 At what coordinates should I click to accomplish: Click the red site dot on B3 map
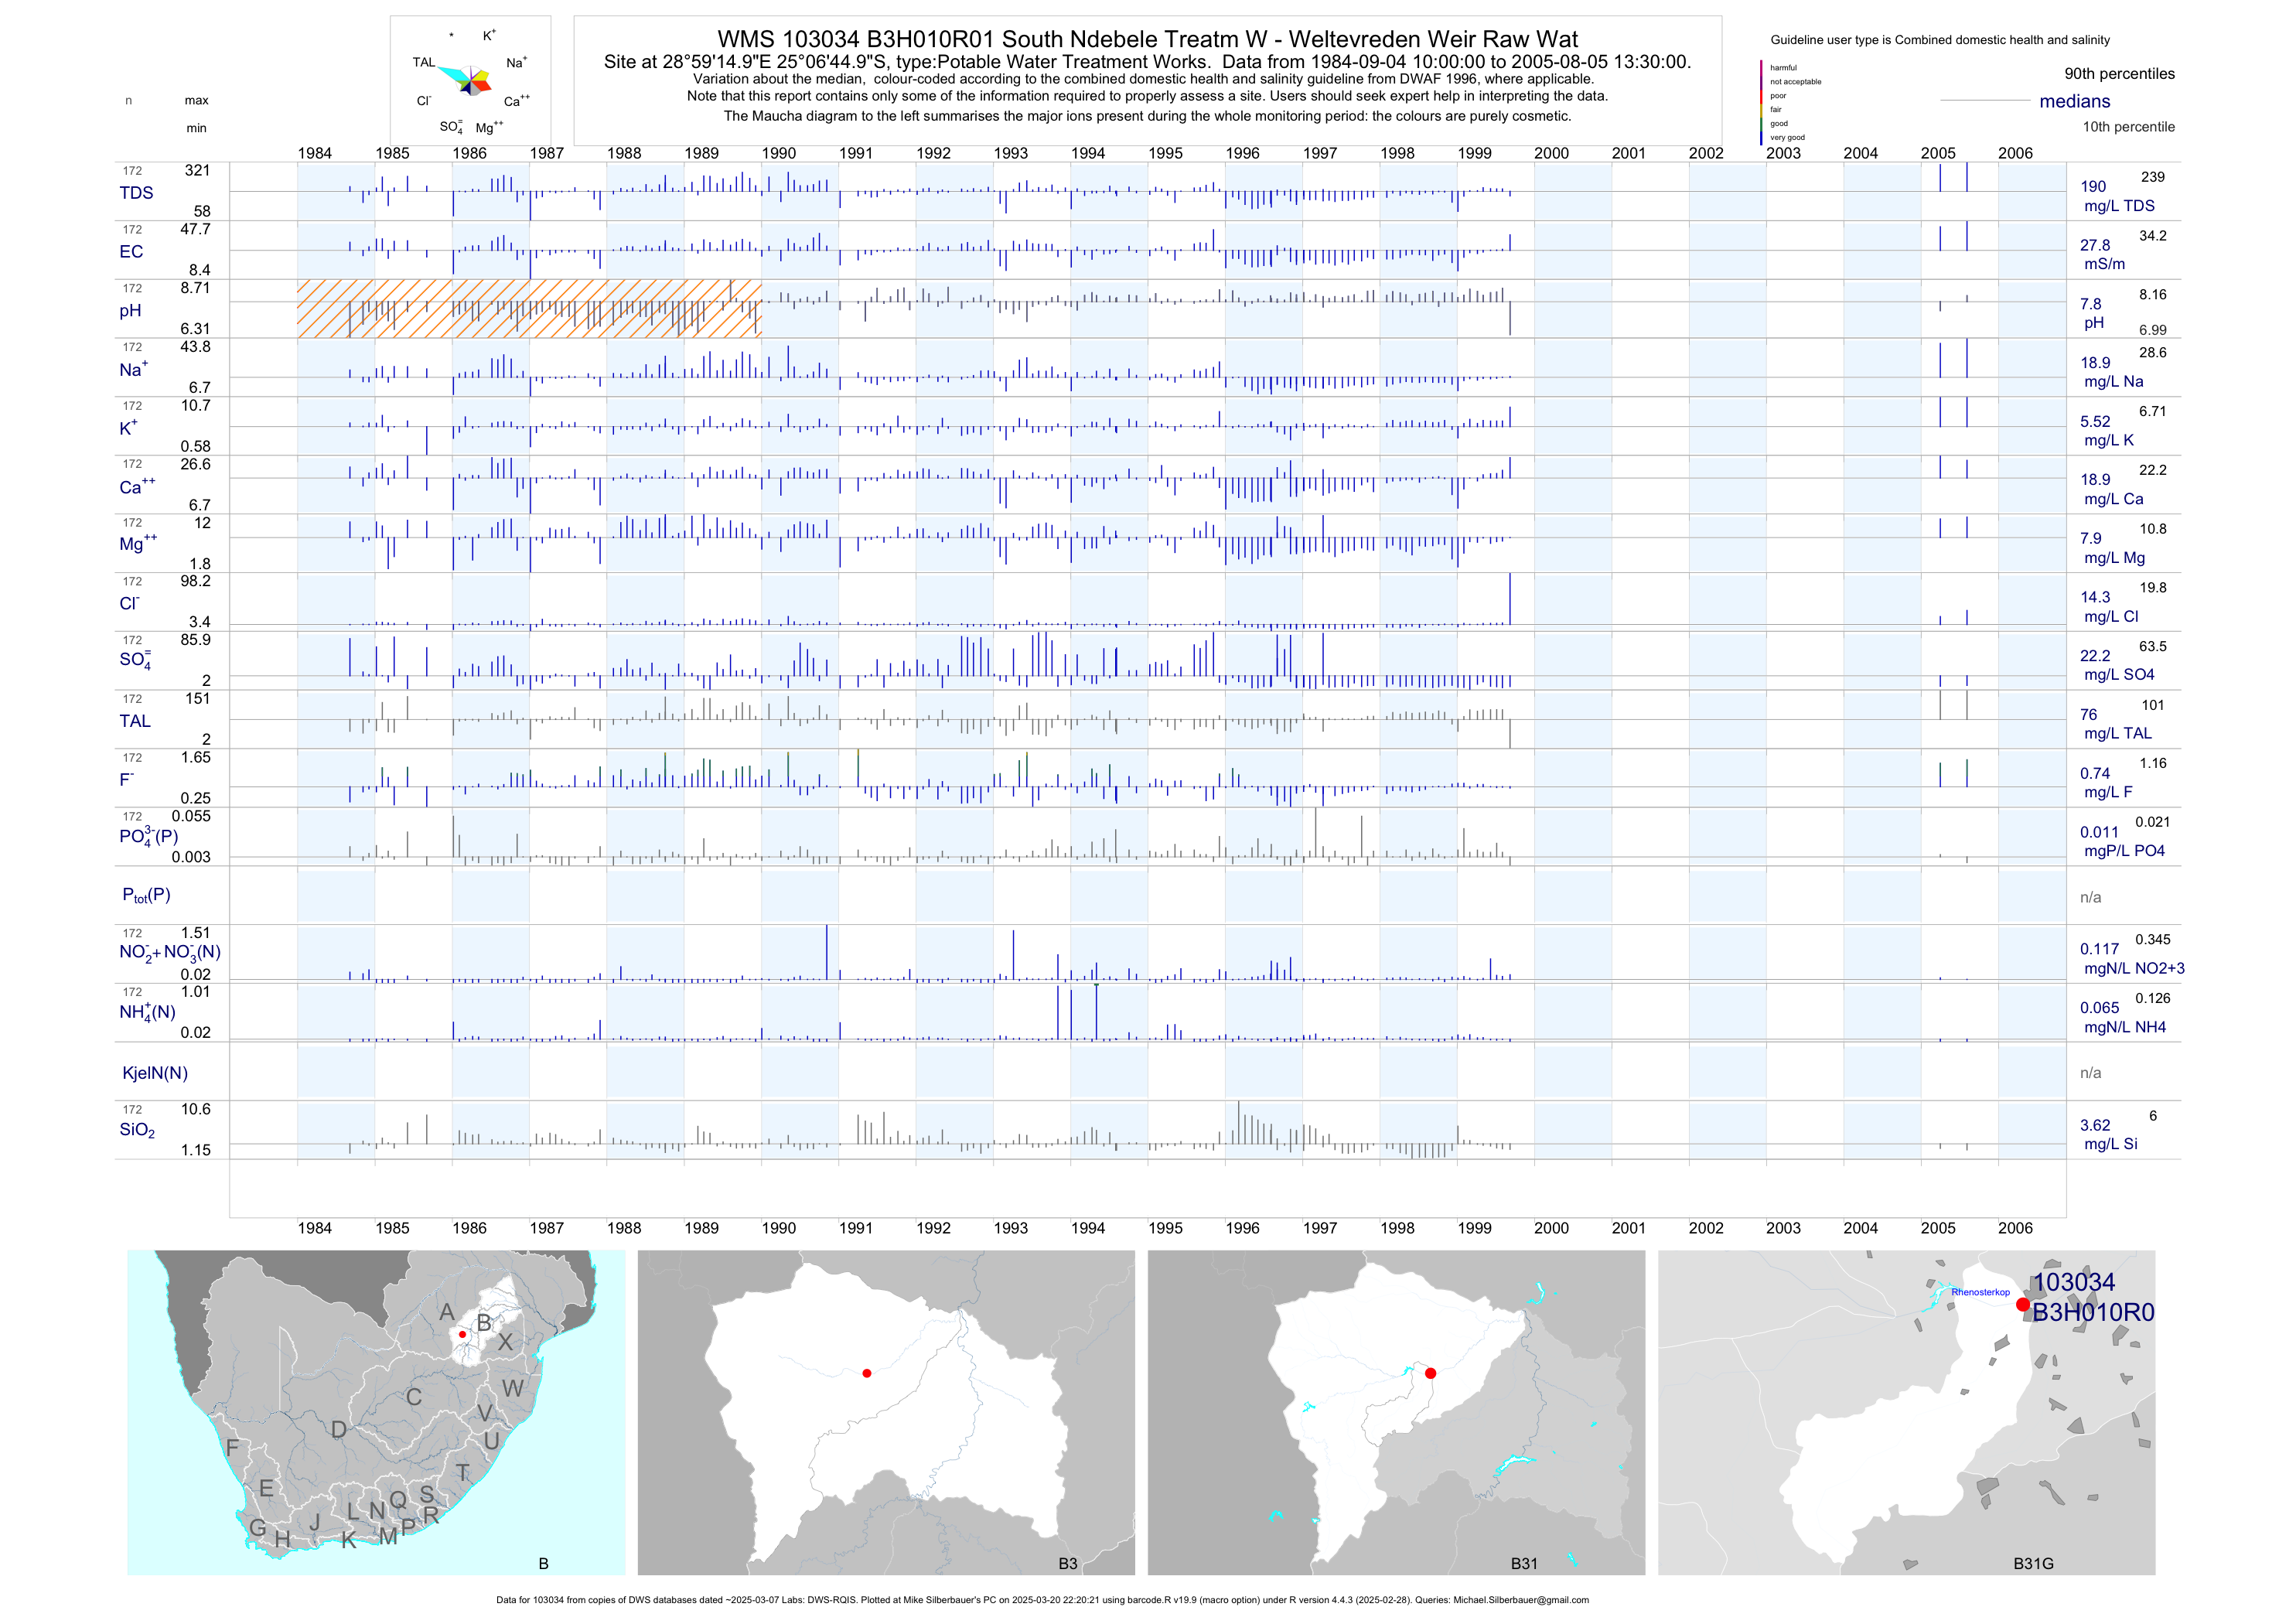[x=866, y=1373]
